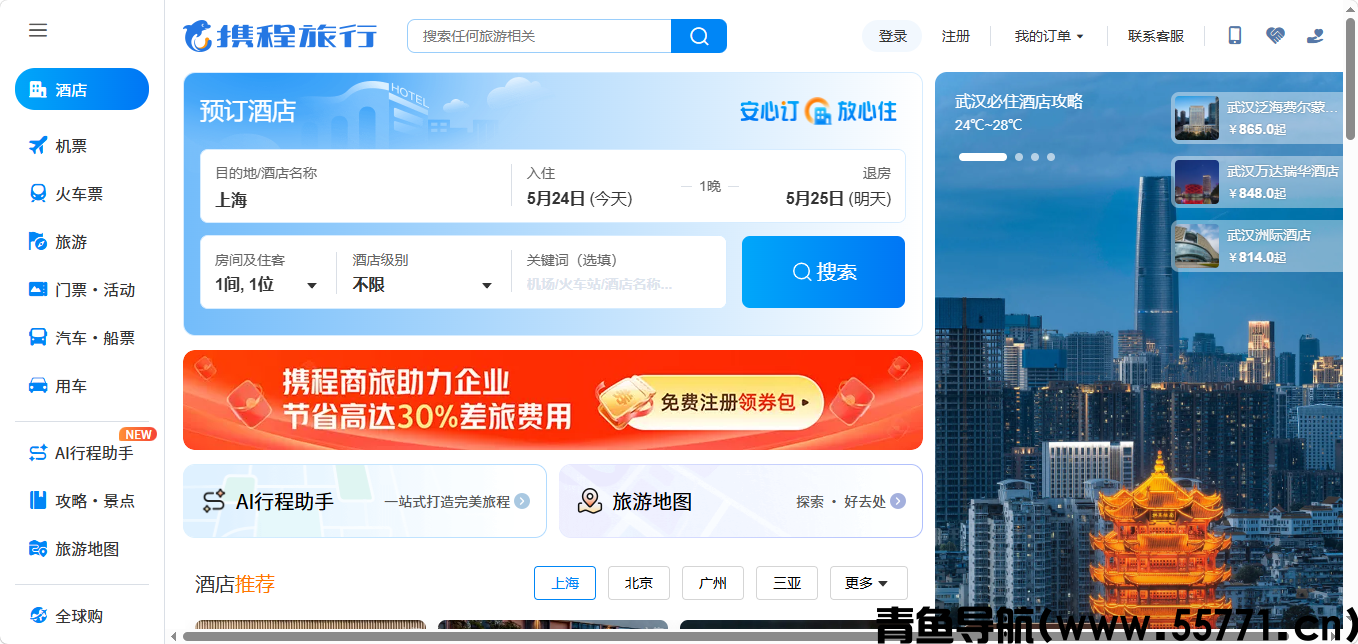The image size is (1358, 644).
Task: Click the Ctrip dolphin logo
Action: coord(198,36)
